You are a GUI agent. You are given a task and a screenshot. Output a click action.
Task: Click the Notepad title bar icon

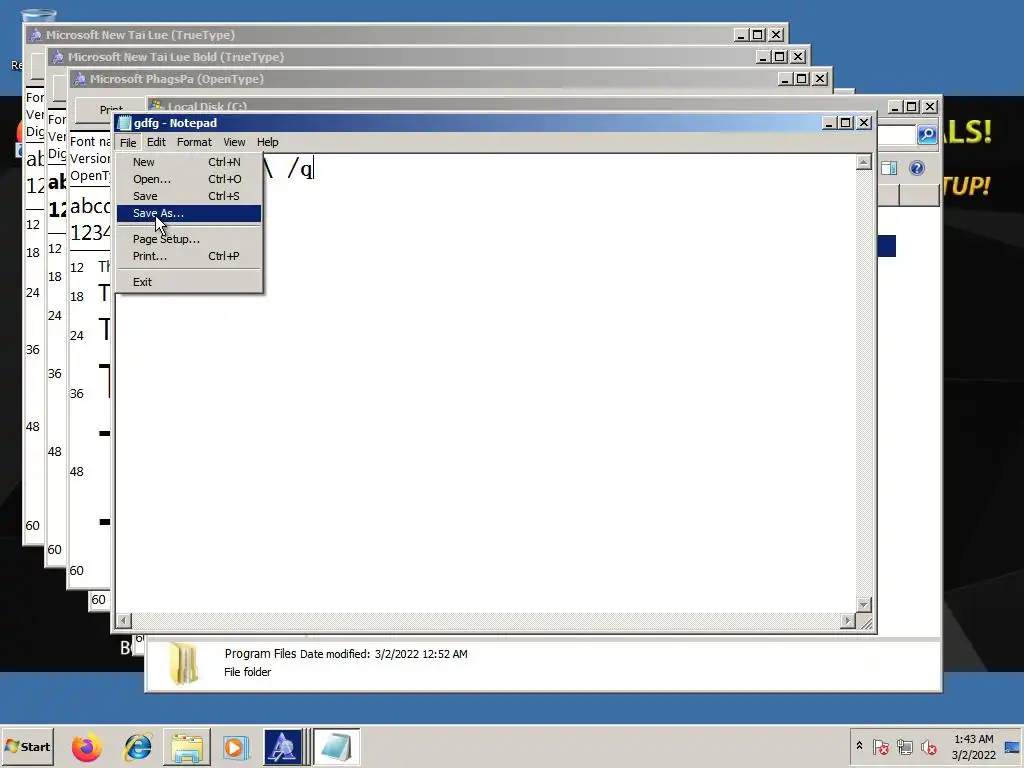pos(124,123)
